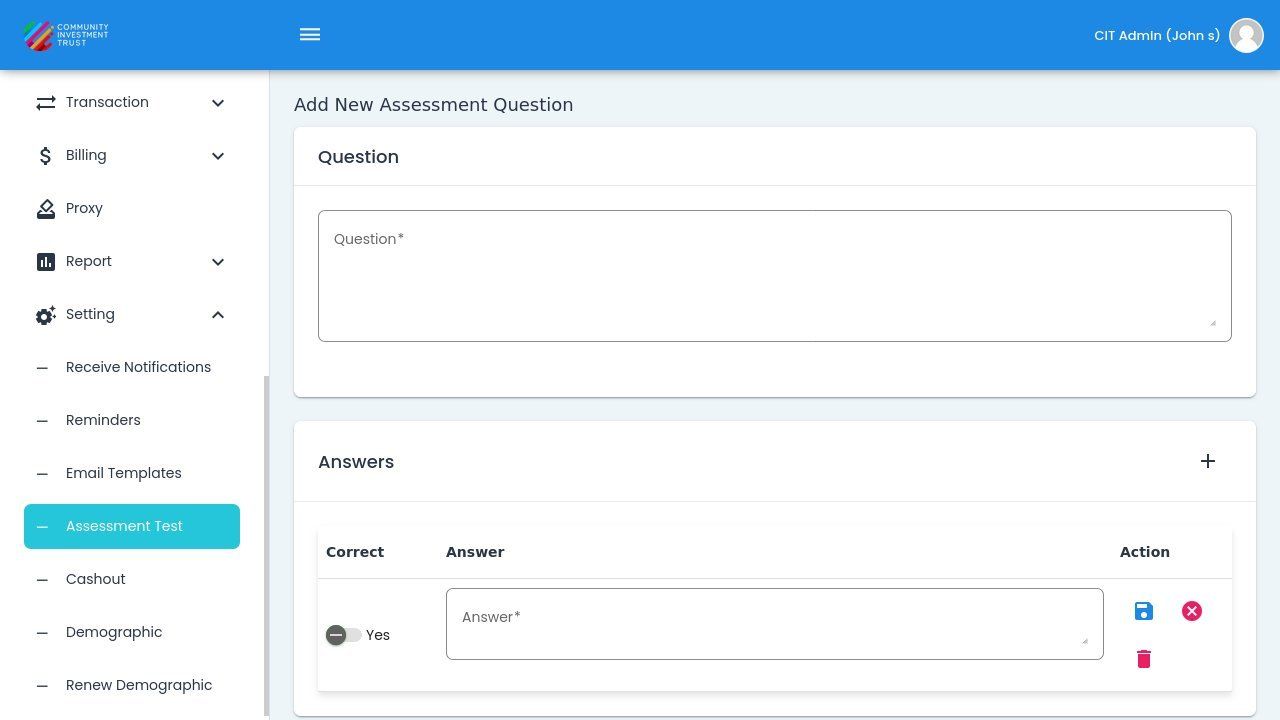The image size is (1280, 720).
Task: Click the user avatar icon
Action: [x=1246, y=35]
